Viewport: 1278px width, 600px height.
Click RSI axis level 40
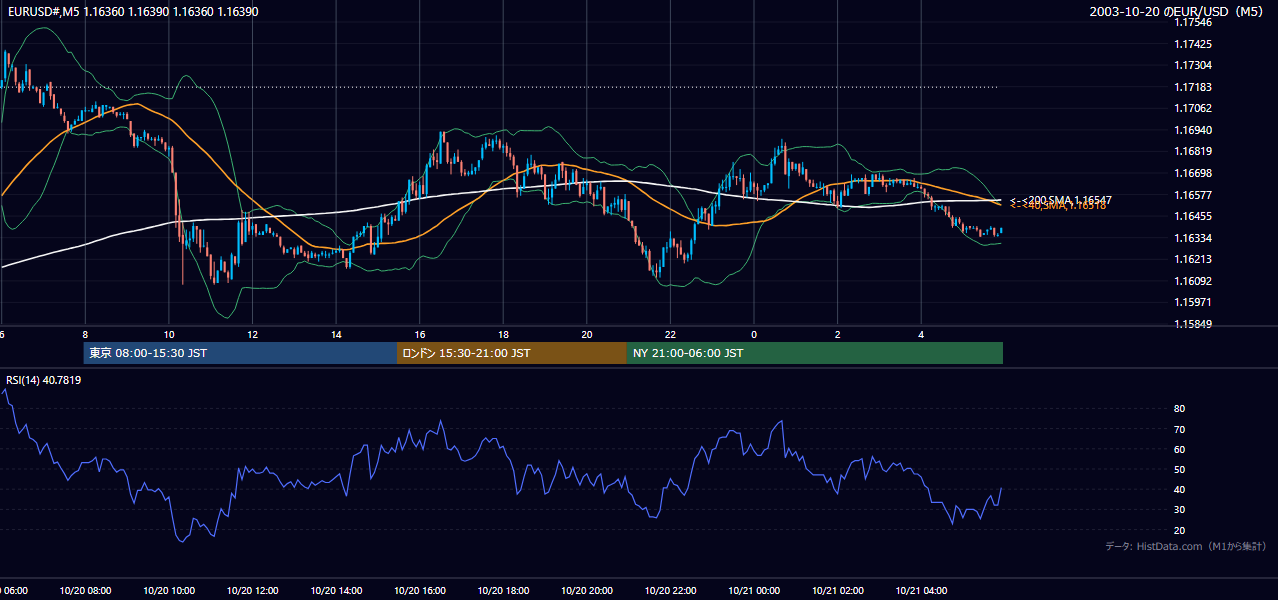pyautogui.click(x=1179, y=489)
